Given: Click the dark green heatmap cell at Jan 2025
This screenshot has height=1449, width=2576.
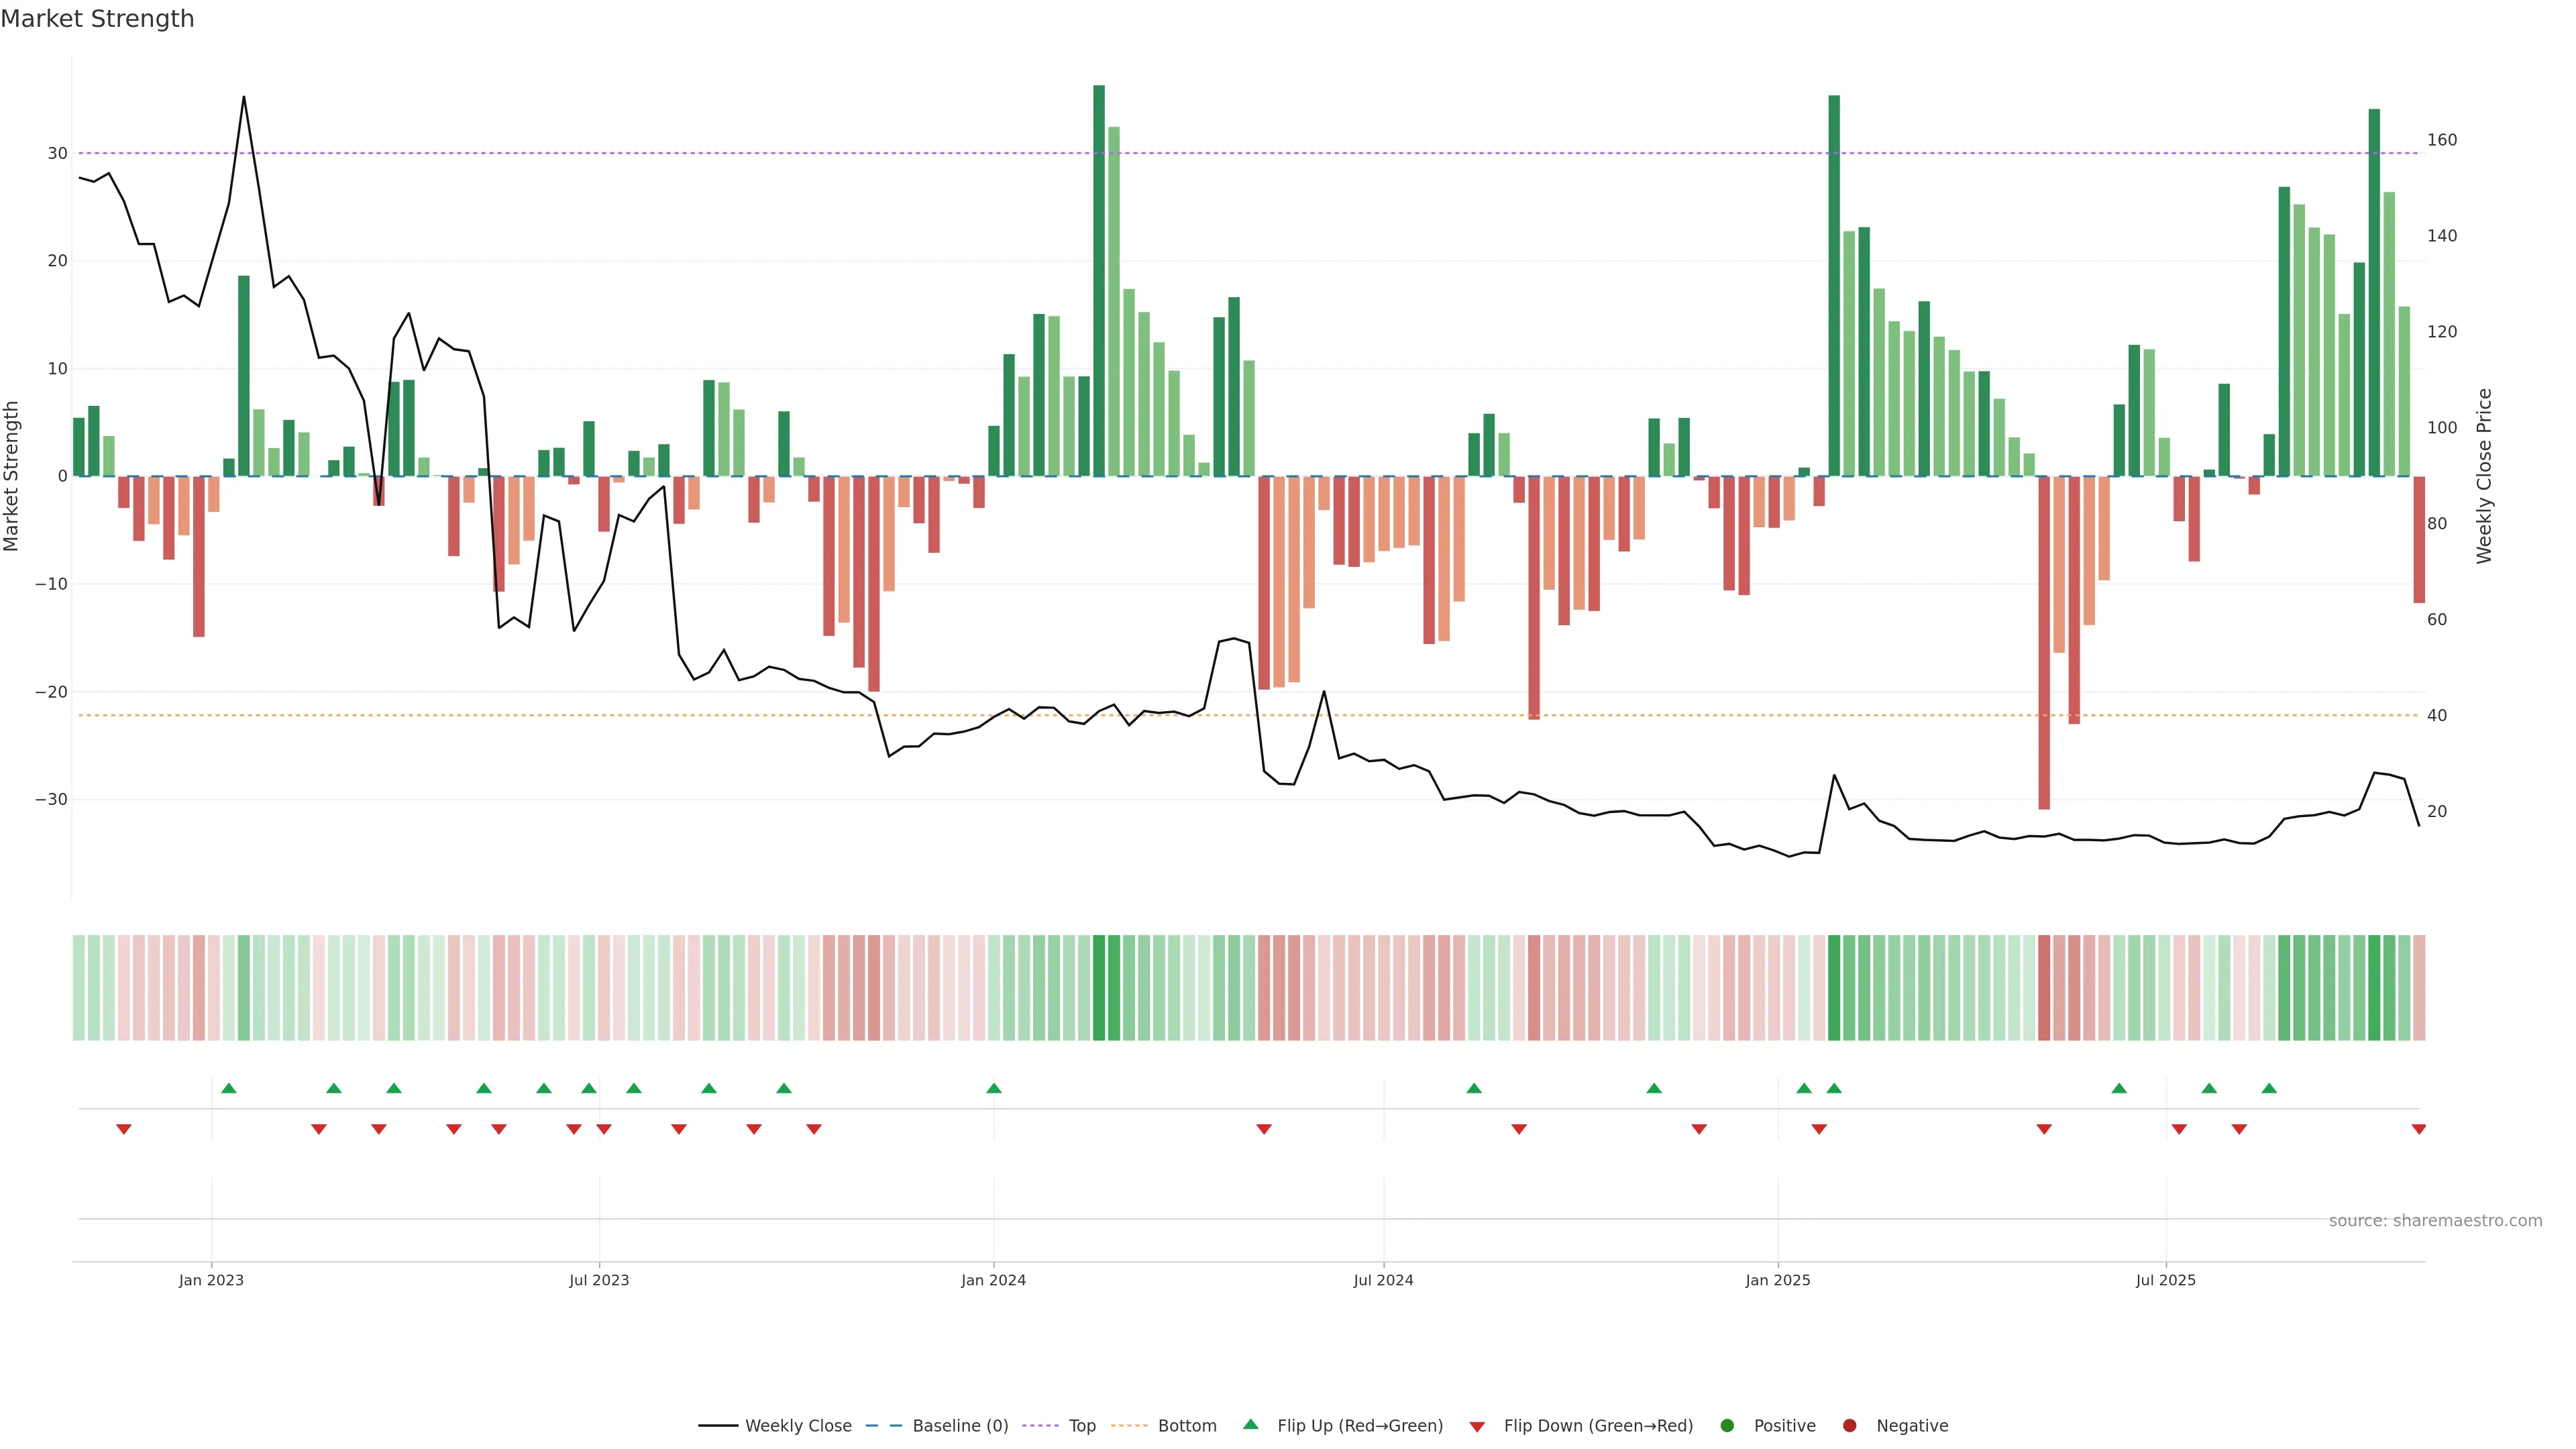Looking at the screenshot, I should [1834, 988].
